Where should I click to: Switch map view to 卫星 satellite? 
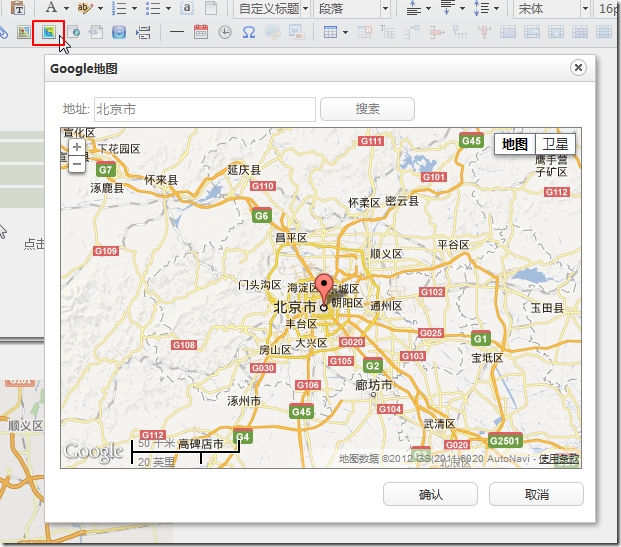pyautogui.click(x=555, y=144)
